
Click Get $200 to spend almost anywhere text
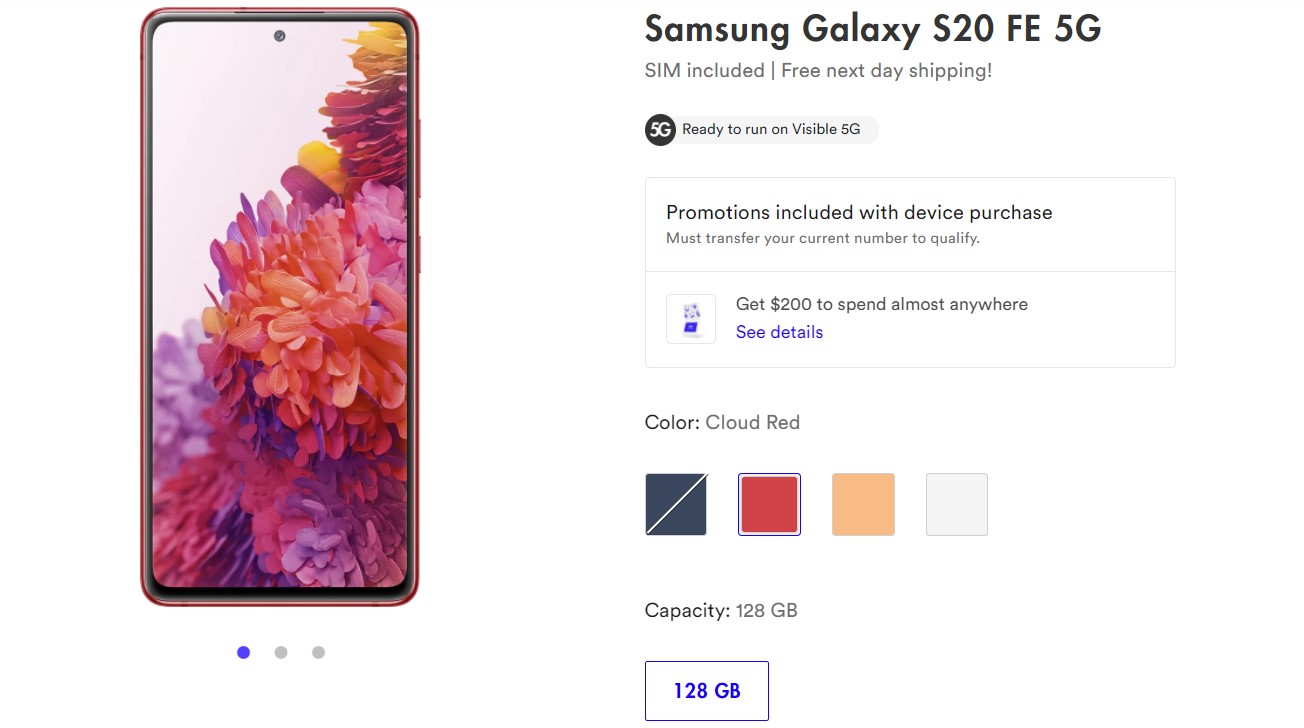881,304
